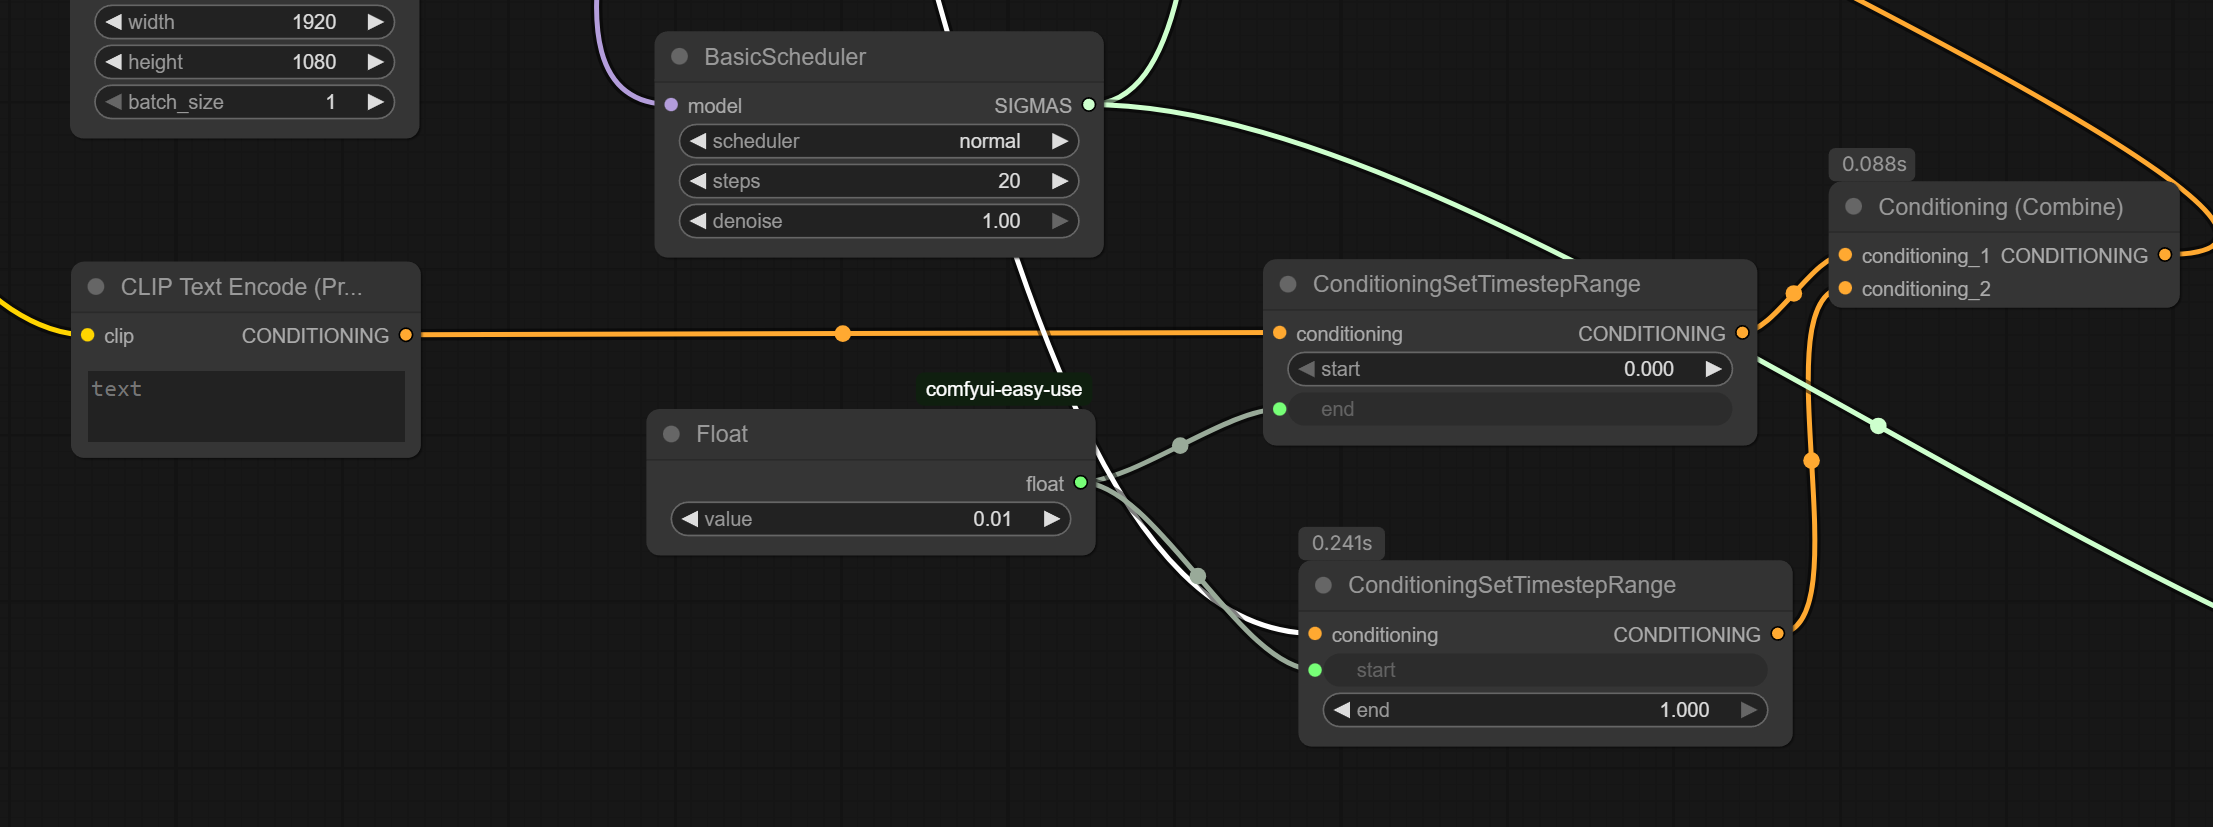
Task: Click the conditioning_1 input port on Conditioning (Combine)
Action: (x=1845, y=255)
